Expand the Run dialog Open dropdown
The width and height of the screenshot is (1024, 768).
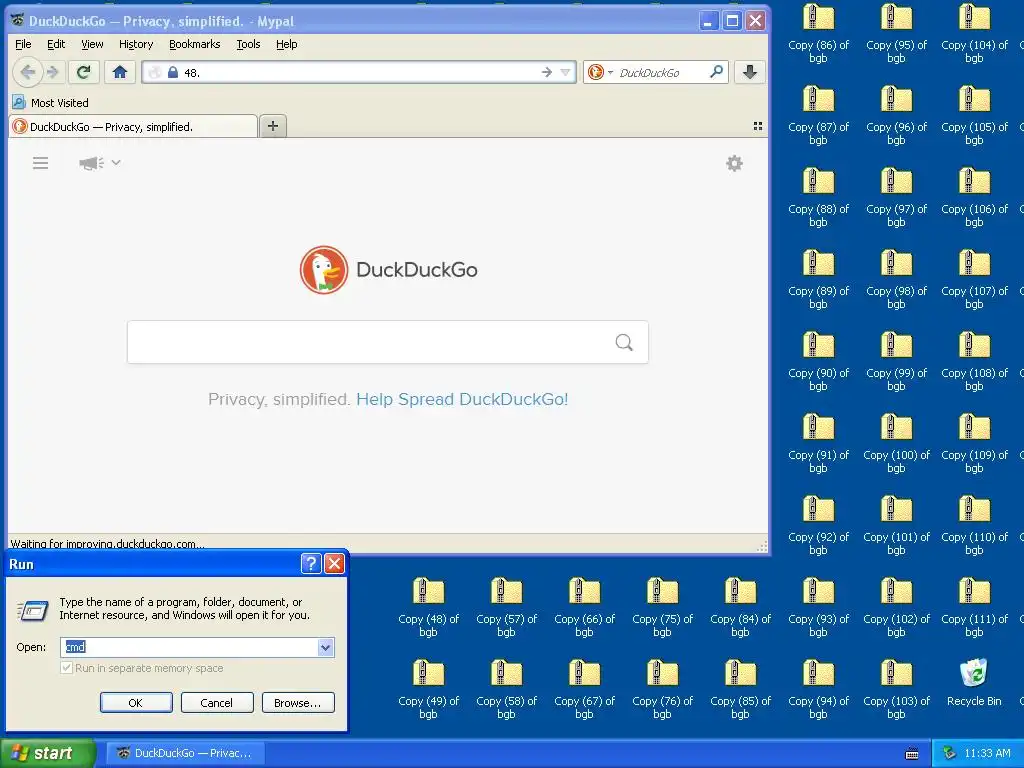tap(325, 647)
